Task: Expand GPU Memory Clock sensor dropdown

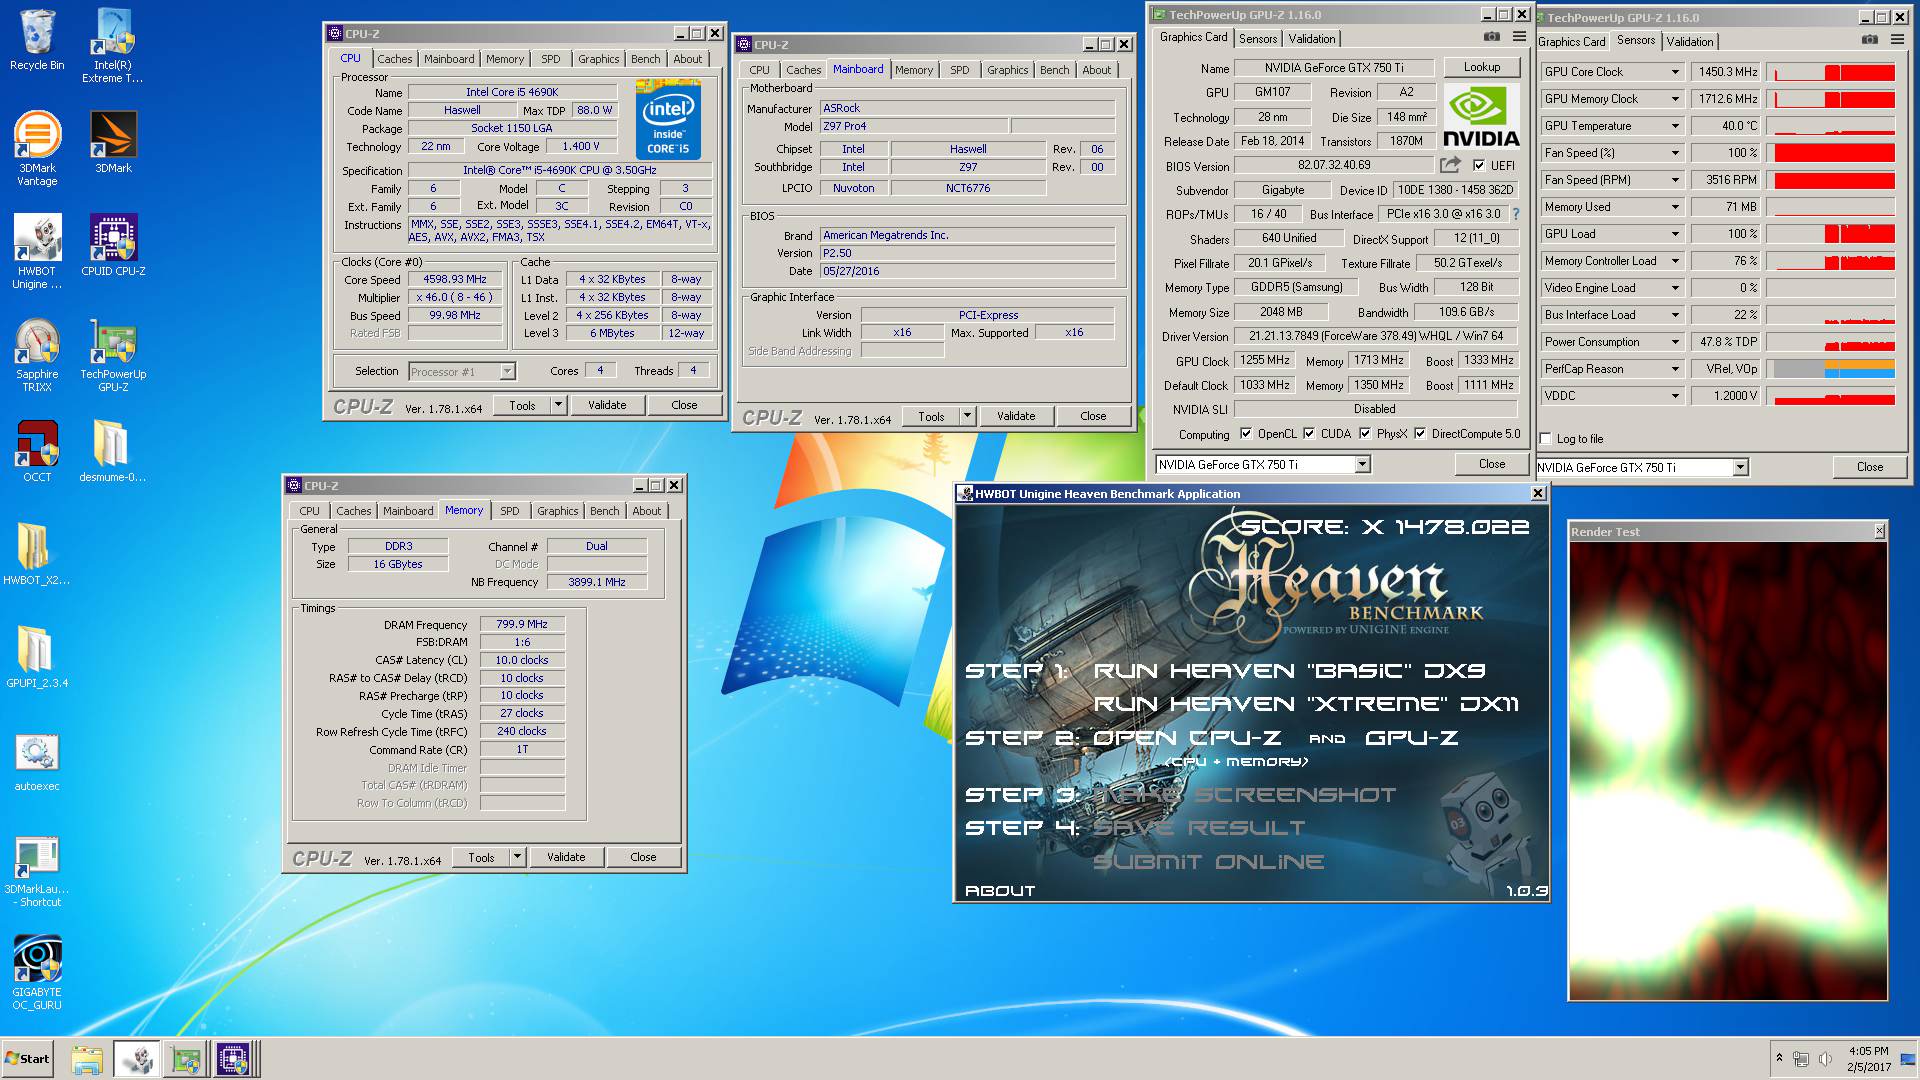Action: [x=1675, y=99]
